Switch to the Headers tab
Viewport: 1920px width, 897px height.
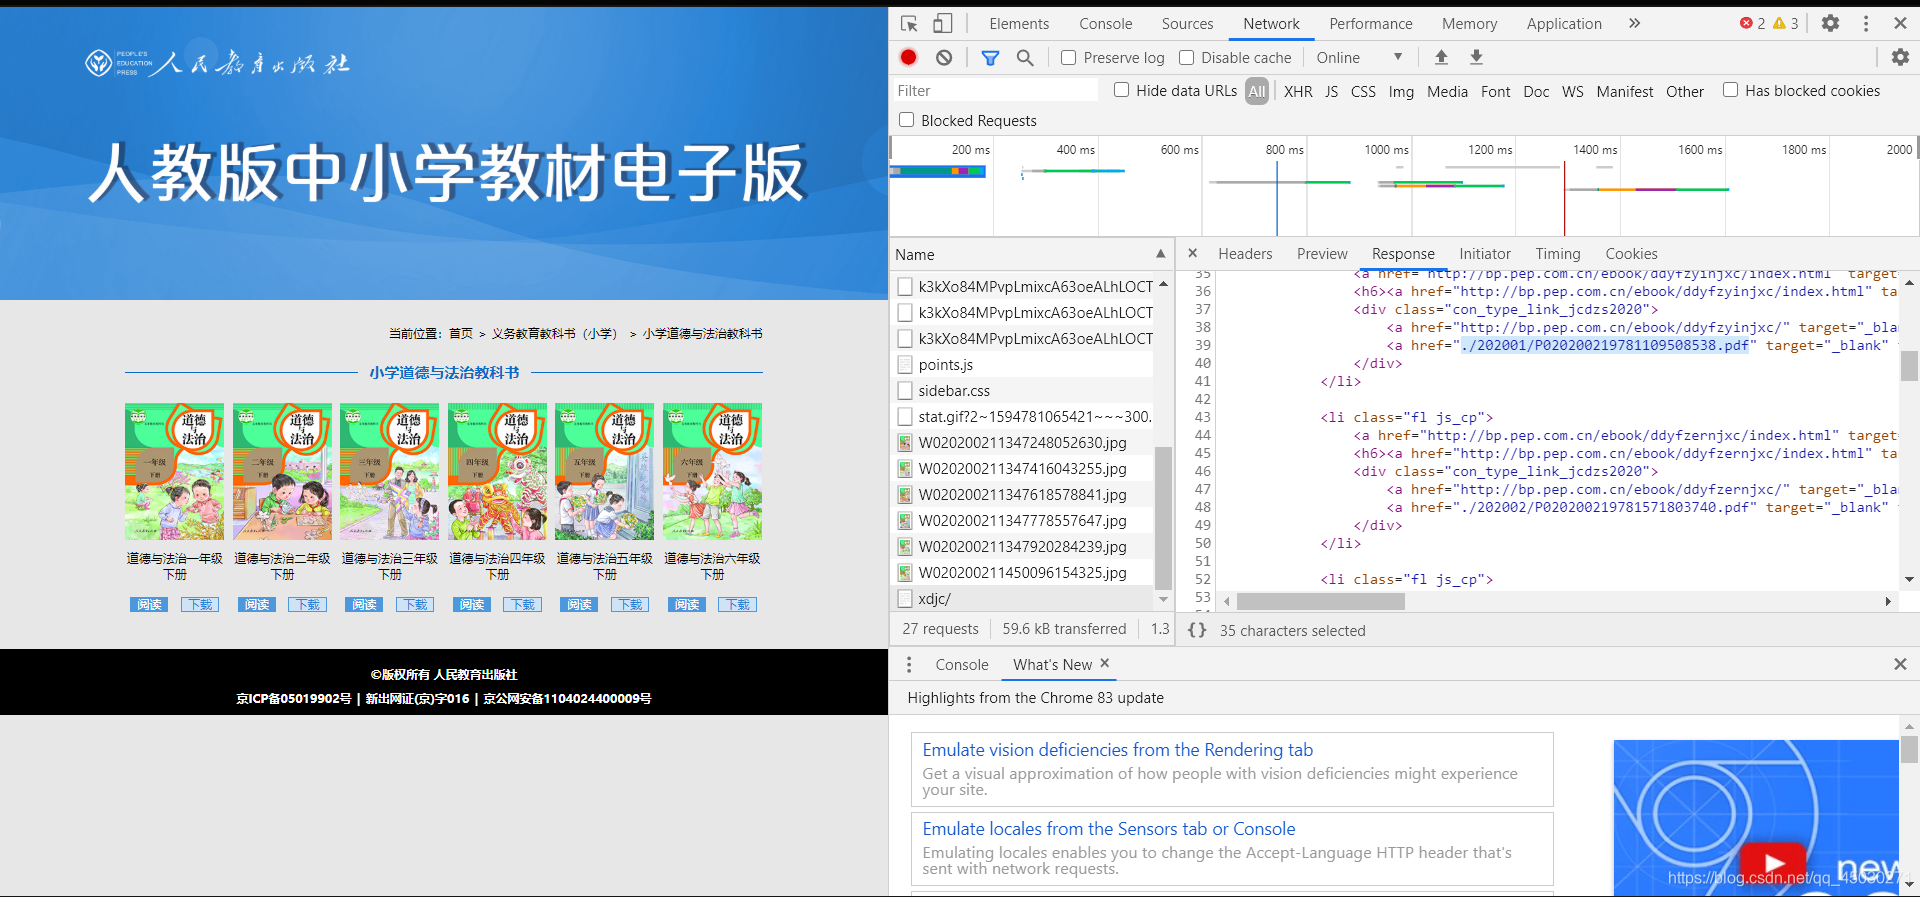pyautogui.click(x=1245, y=254)
